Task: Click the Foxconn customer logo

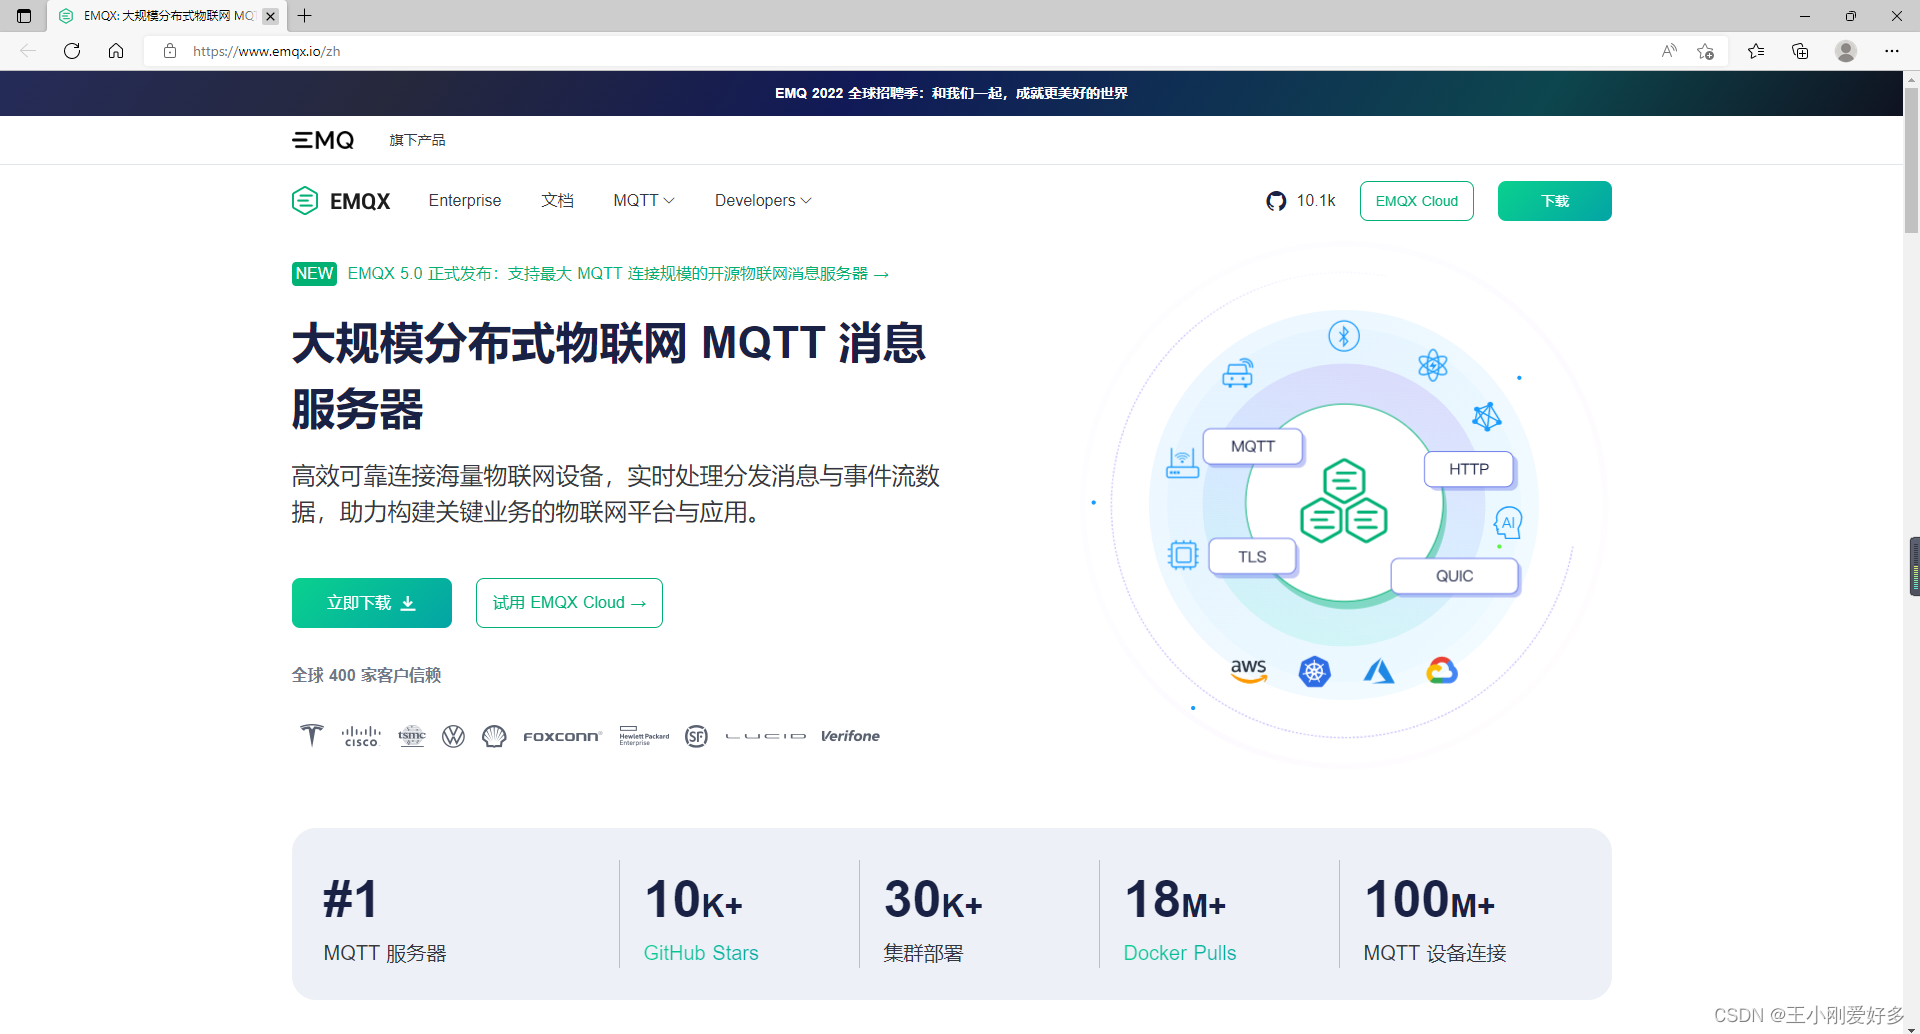Action: (562, 736)
